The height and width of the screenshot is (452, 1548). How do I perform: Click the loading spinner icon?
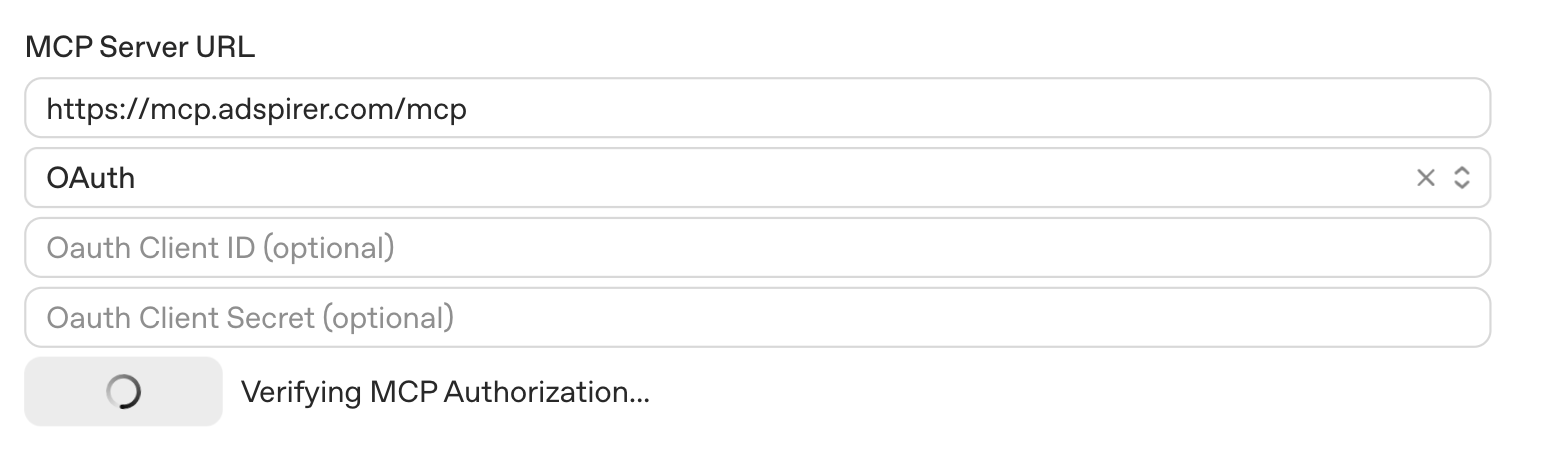[x=123, y=392]
